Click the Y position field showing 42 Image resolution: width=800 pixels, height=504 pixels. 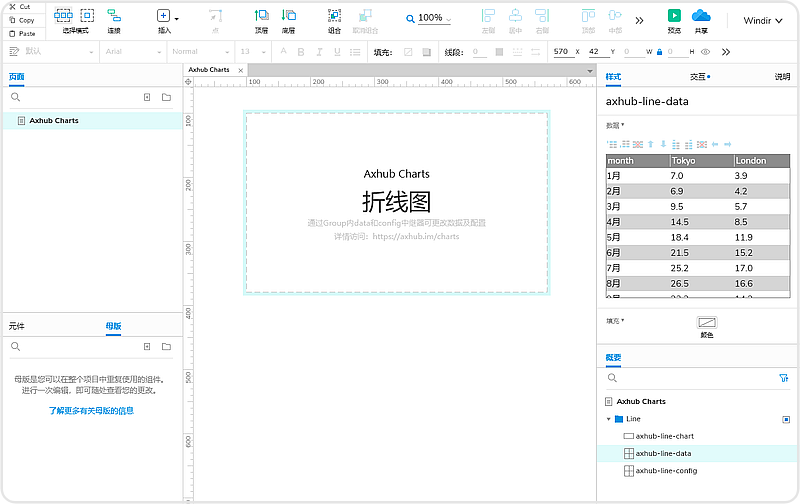click(x=598, y=52)
